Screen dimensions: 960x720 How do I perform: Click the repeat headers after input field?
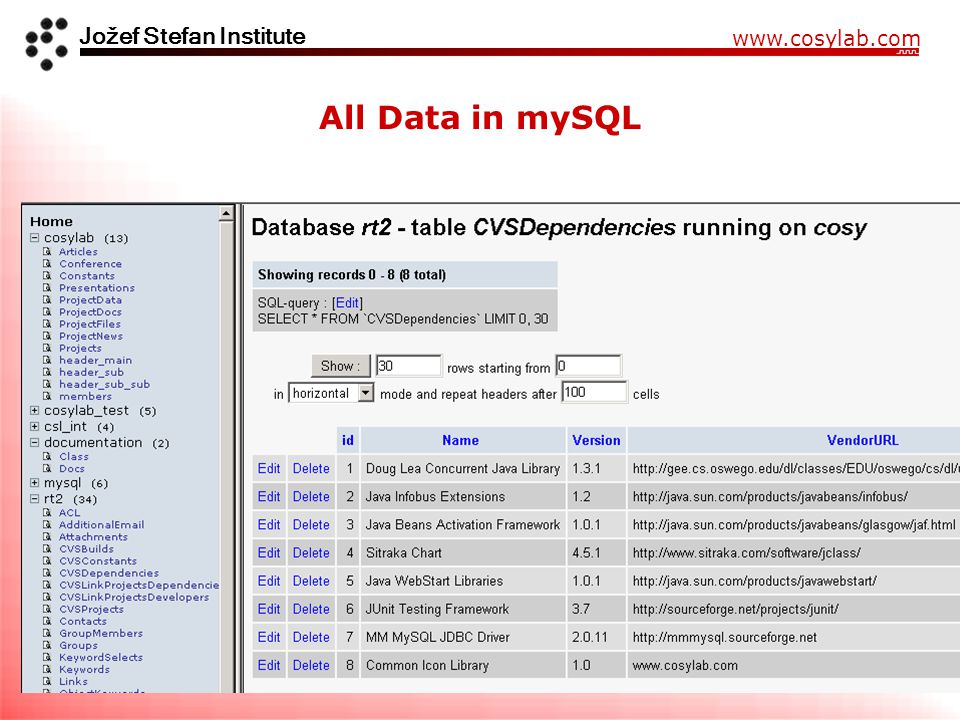(594, 392)
